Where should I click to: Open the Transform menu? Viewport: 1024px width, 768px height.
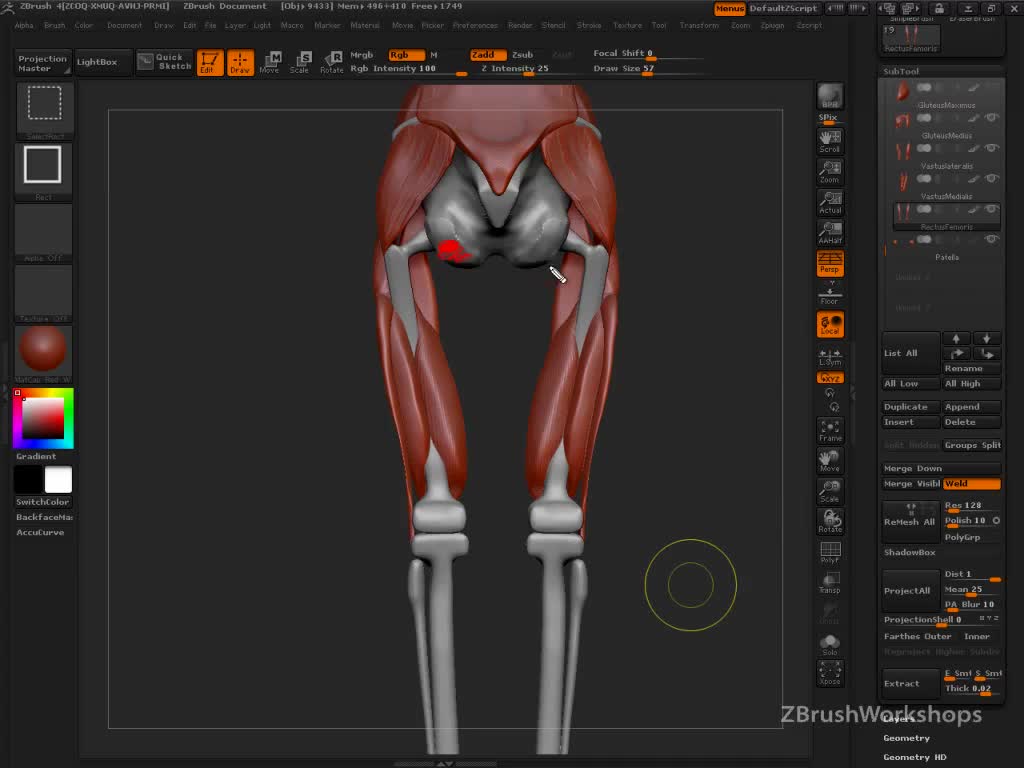pos(699,25)
